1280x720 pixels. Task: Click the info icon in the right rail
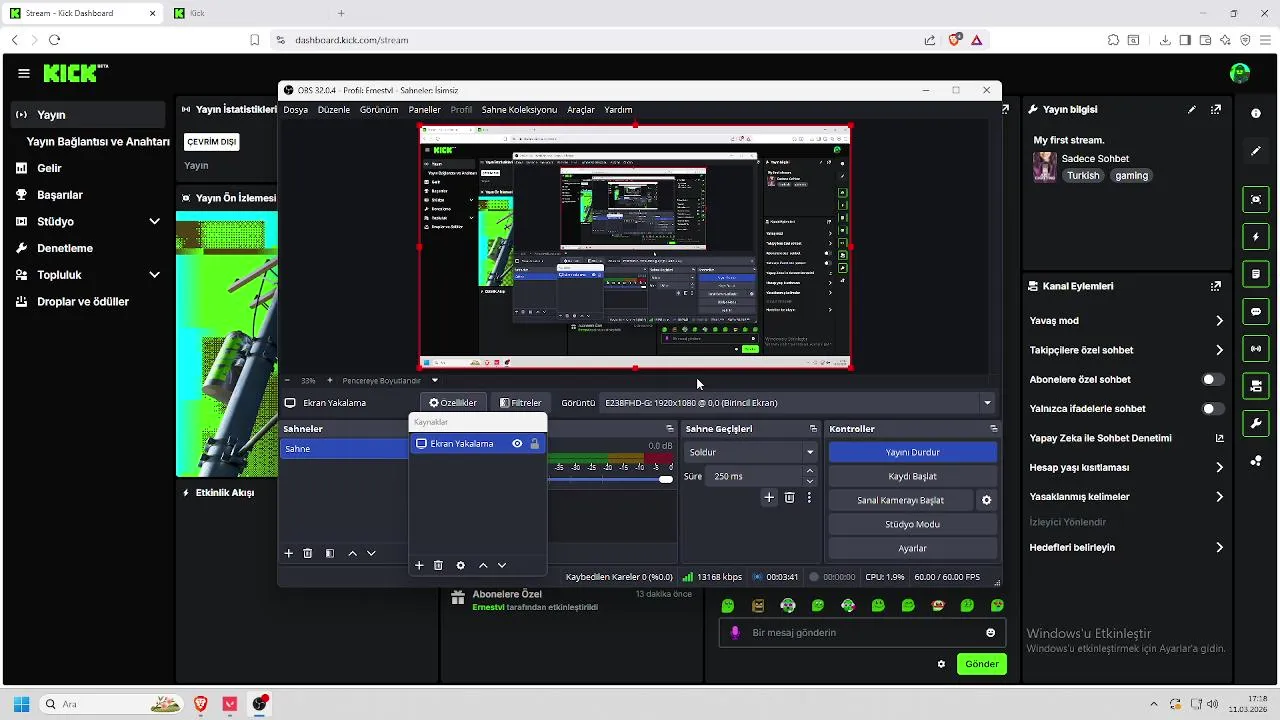(1256, 114)
